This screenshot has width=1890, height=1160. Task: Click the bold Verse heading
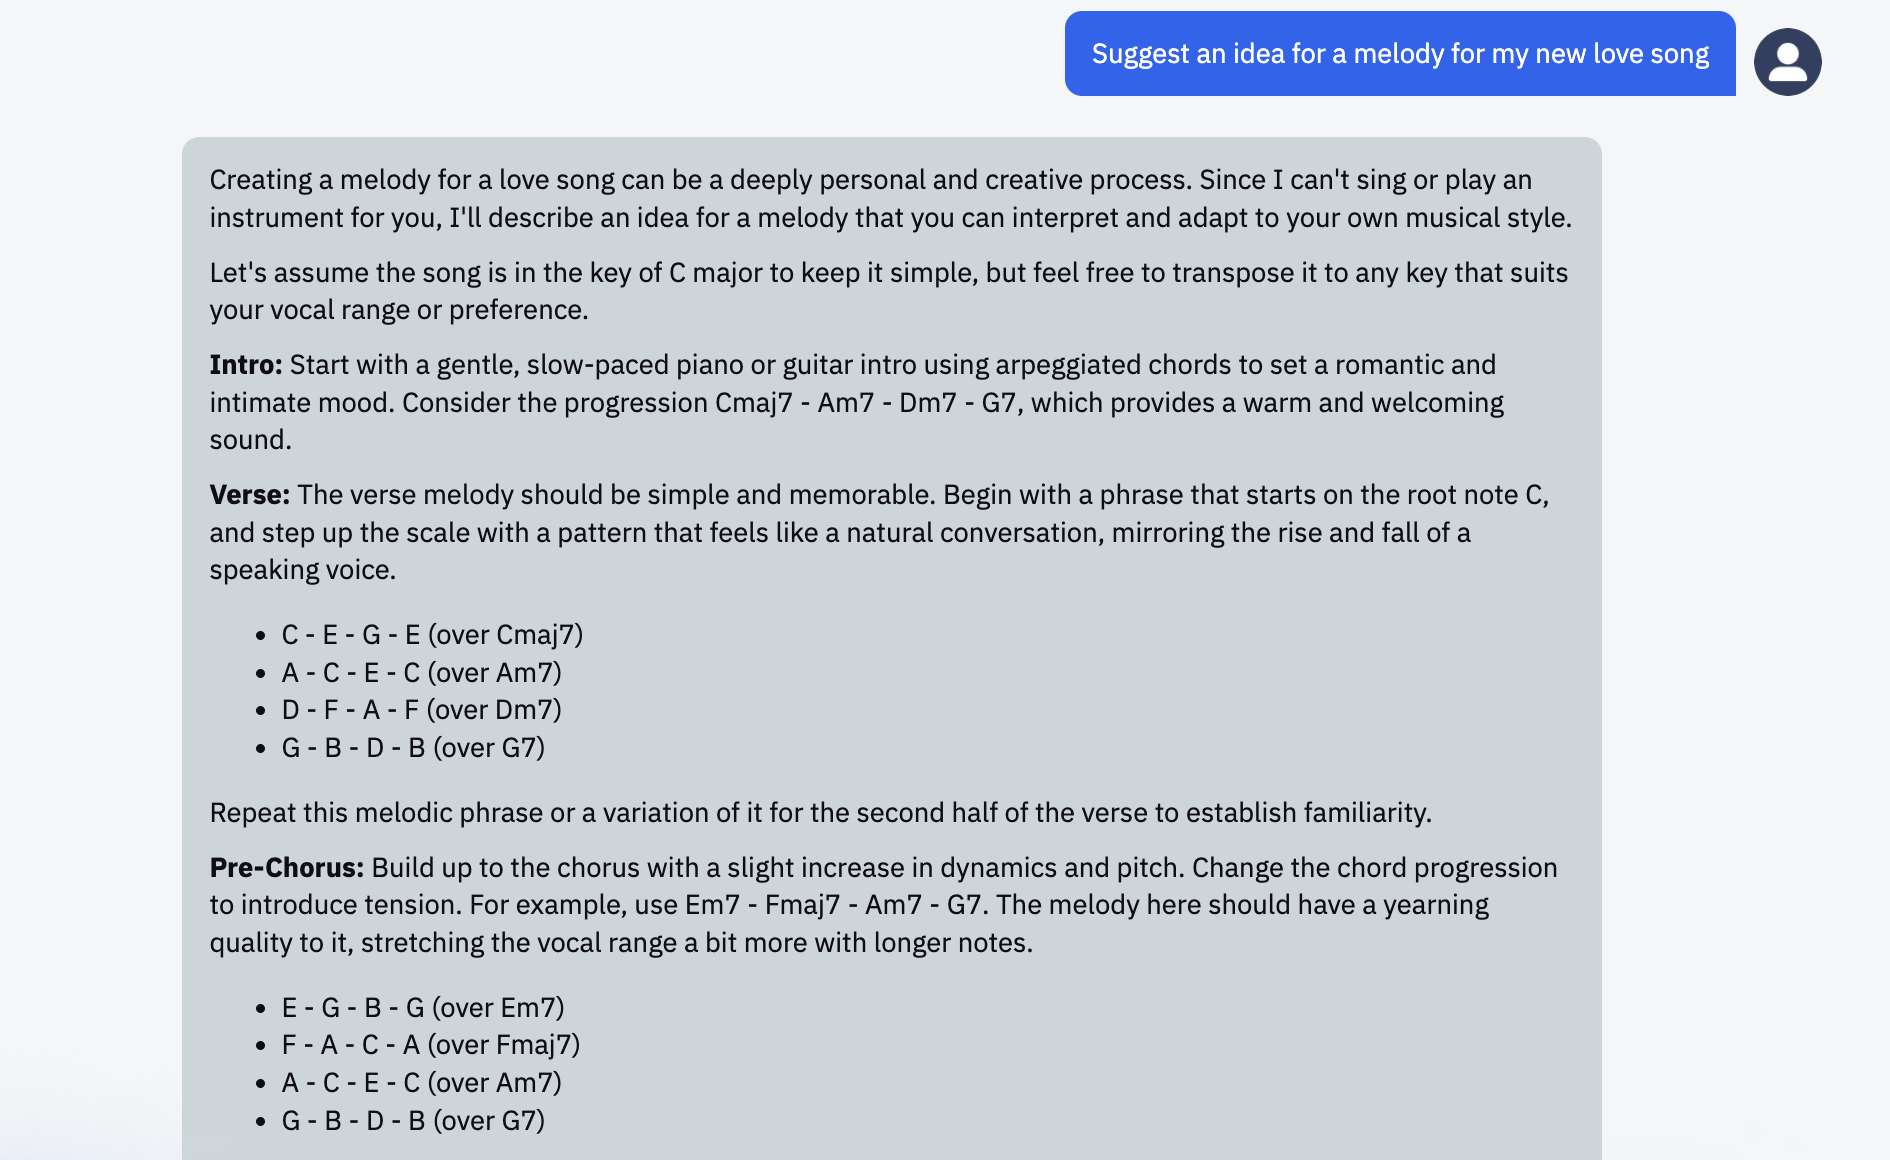pyautogui.click(x=249, y=495)
